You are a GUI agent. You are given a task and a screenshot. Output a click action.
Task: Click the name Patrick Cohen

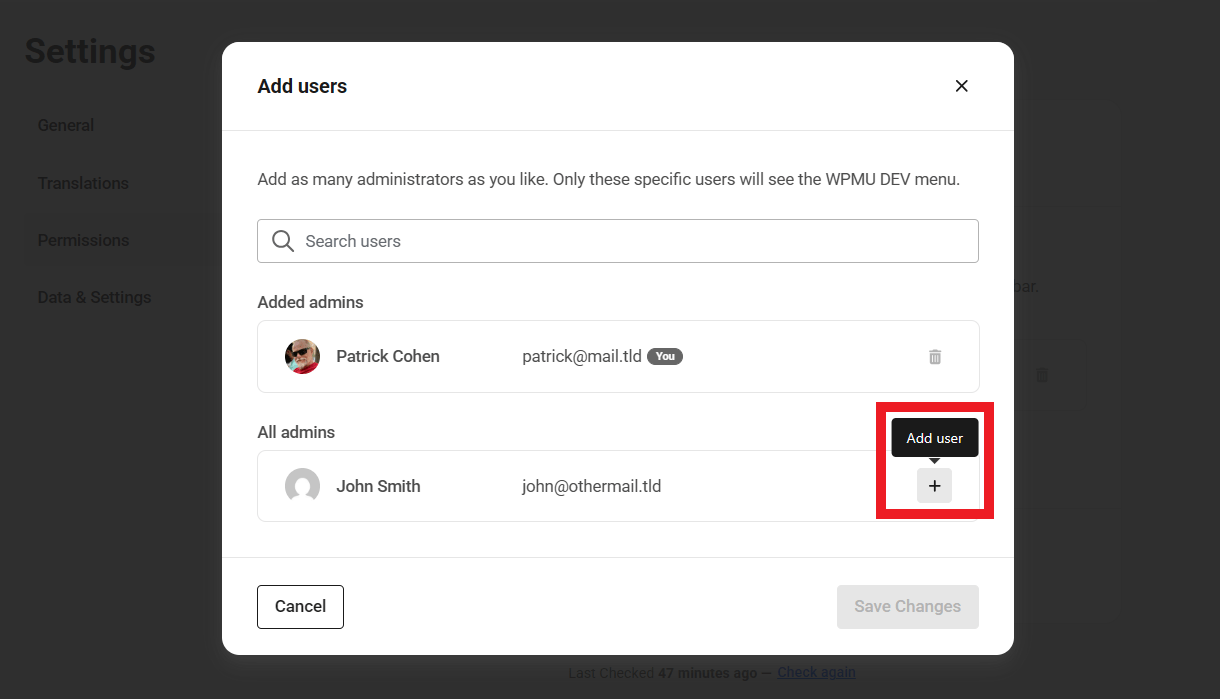point(388,356)
